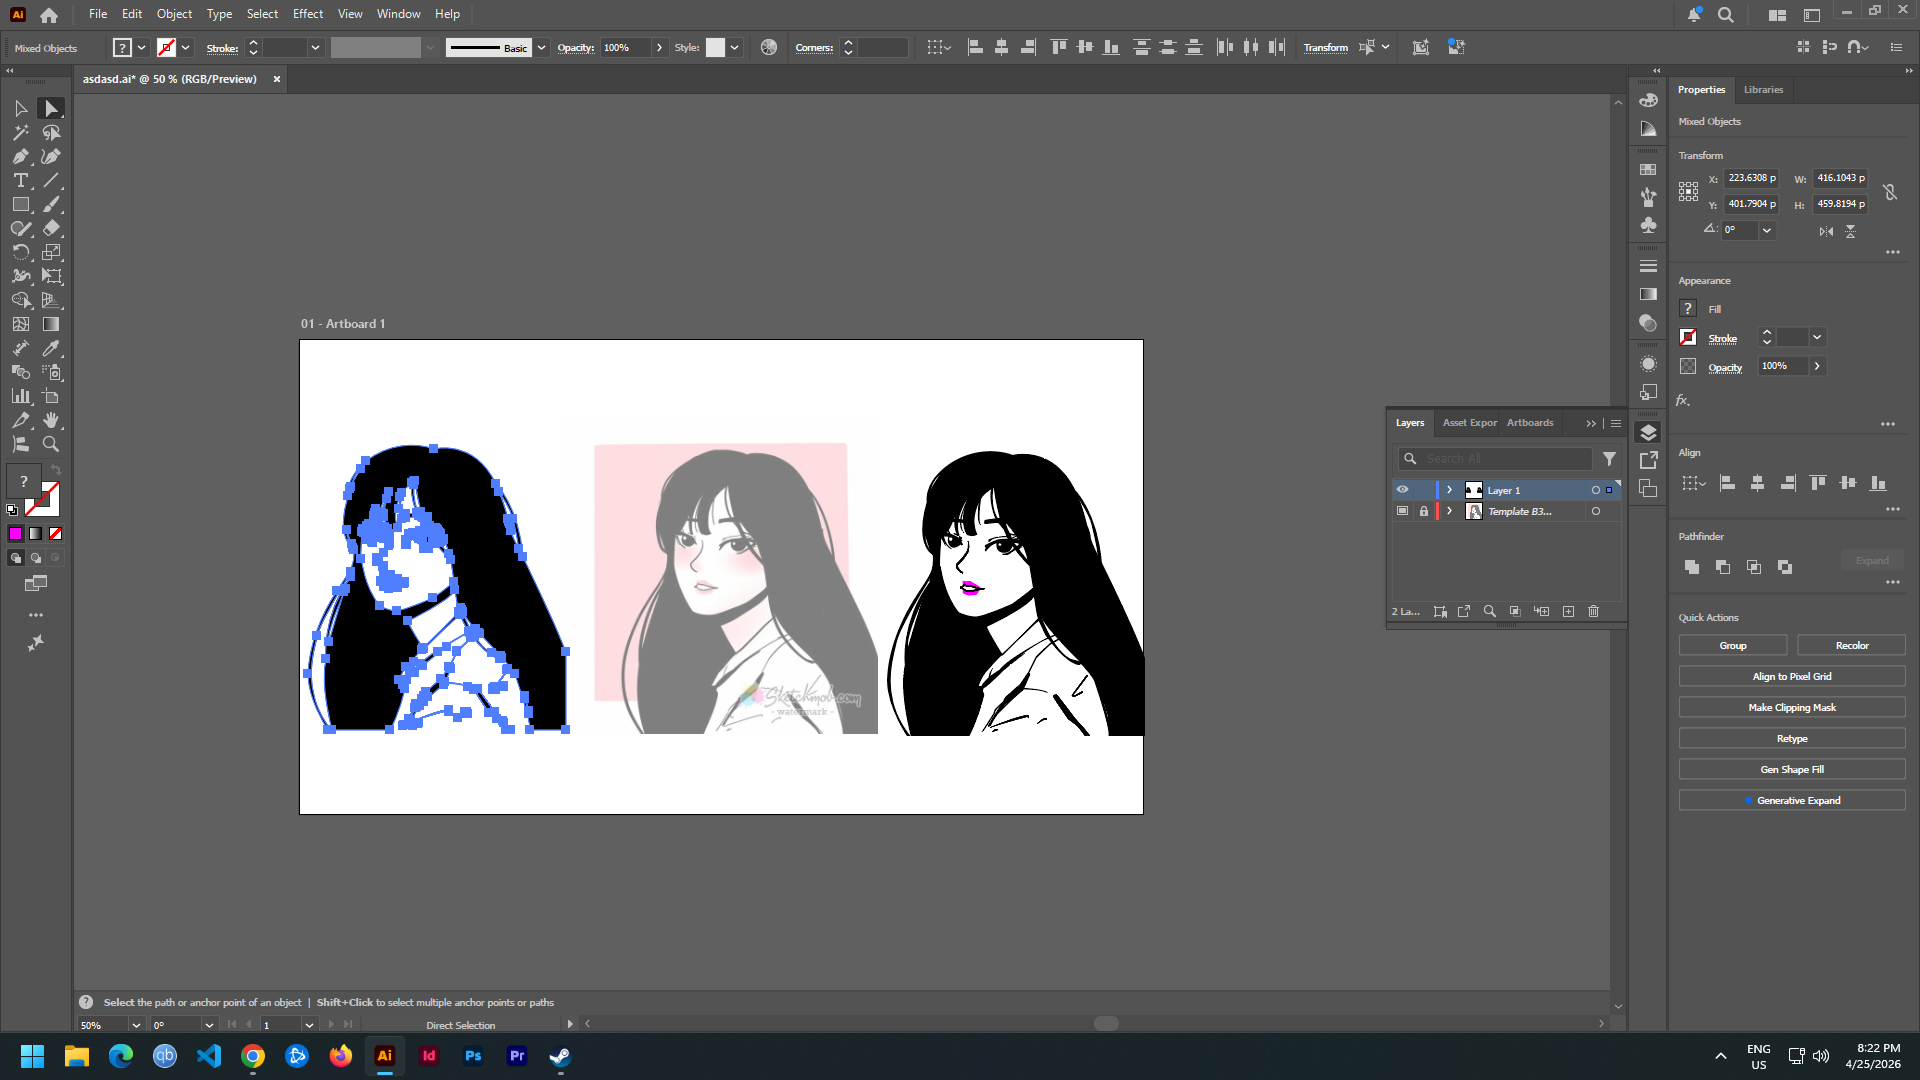
Task: Select the Type tool
Action: (x=20, y=180)
